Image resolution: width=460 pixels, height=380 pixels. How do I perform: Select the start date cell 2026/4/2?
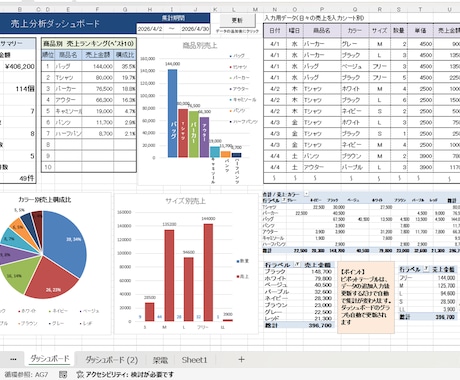[150, 29]
